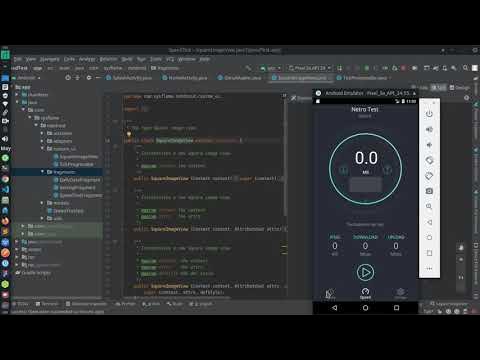The height and width of the screenshot is (360, 480).
Task: Click select opened file target icon
Action: coord(68,78)
